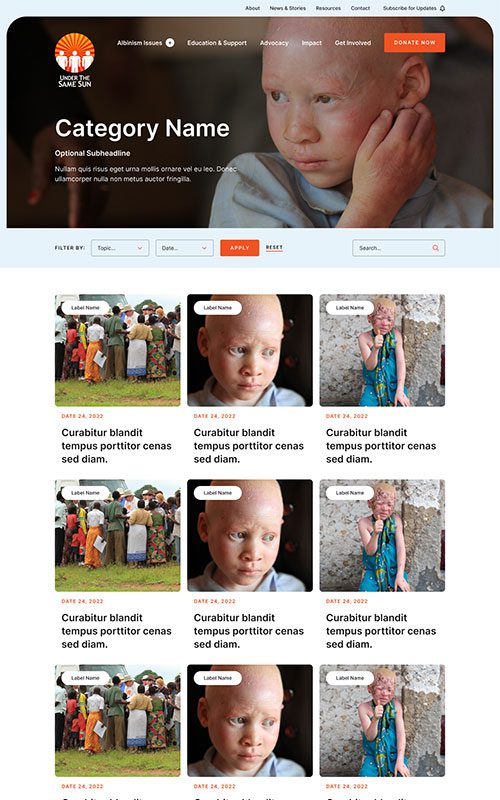The image size is (500, 800).
Task: Click the Under The Same Sun logo
Action: pyautogui.click(x=74, y=61)
